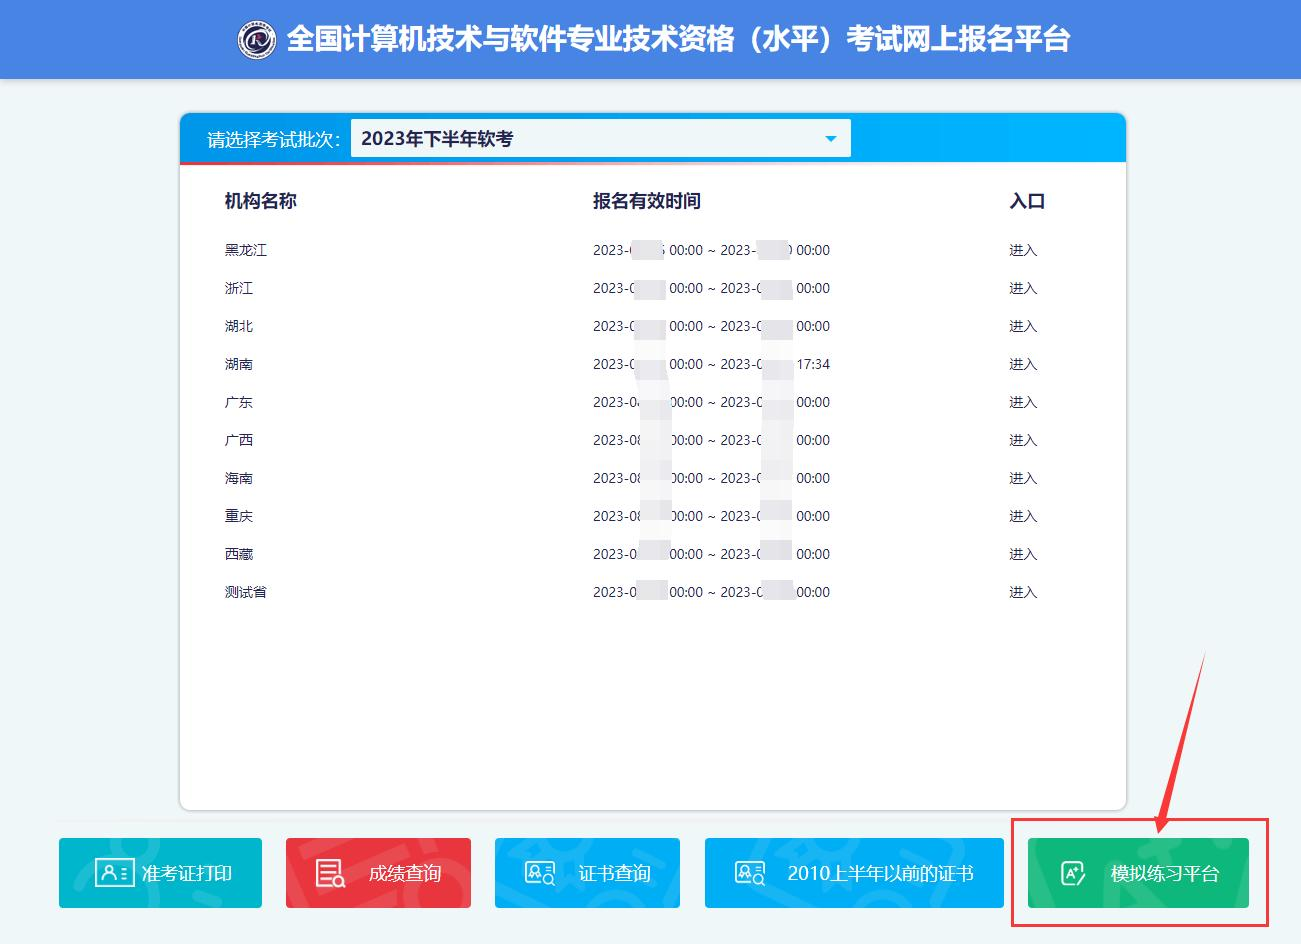Open 准考证打印 admission ticket printing

tap(160, 873)
